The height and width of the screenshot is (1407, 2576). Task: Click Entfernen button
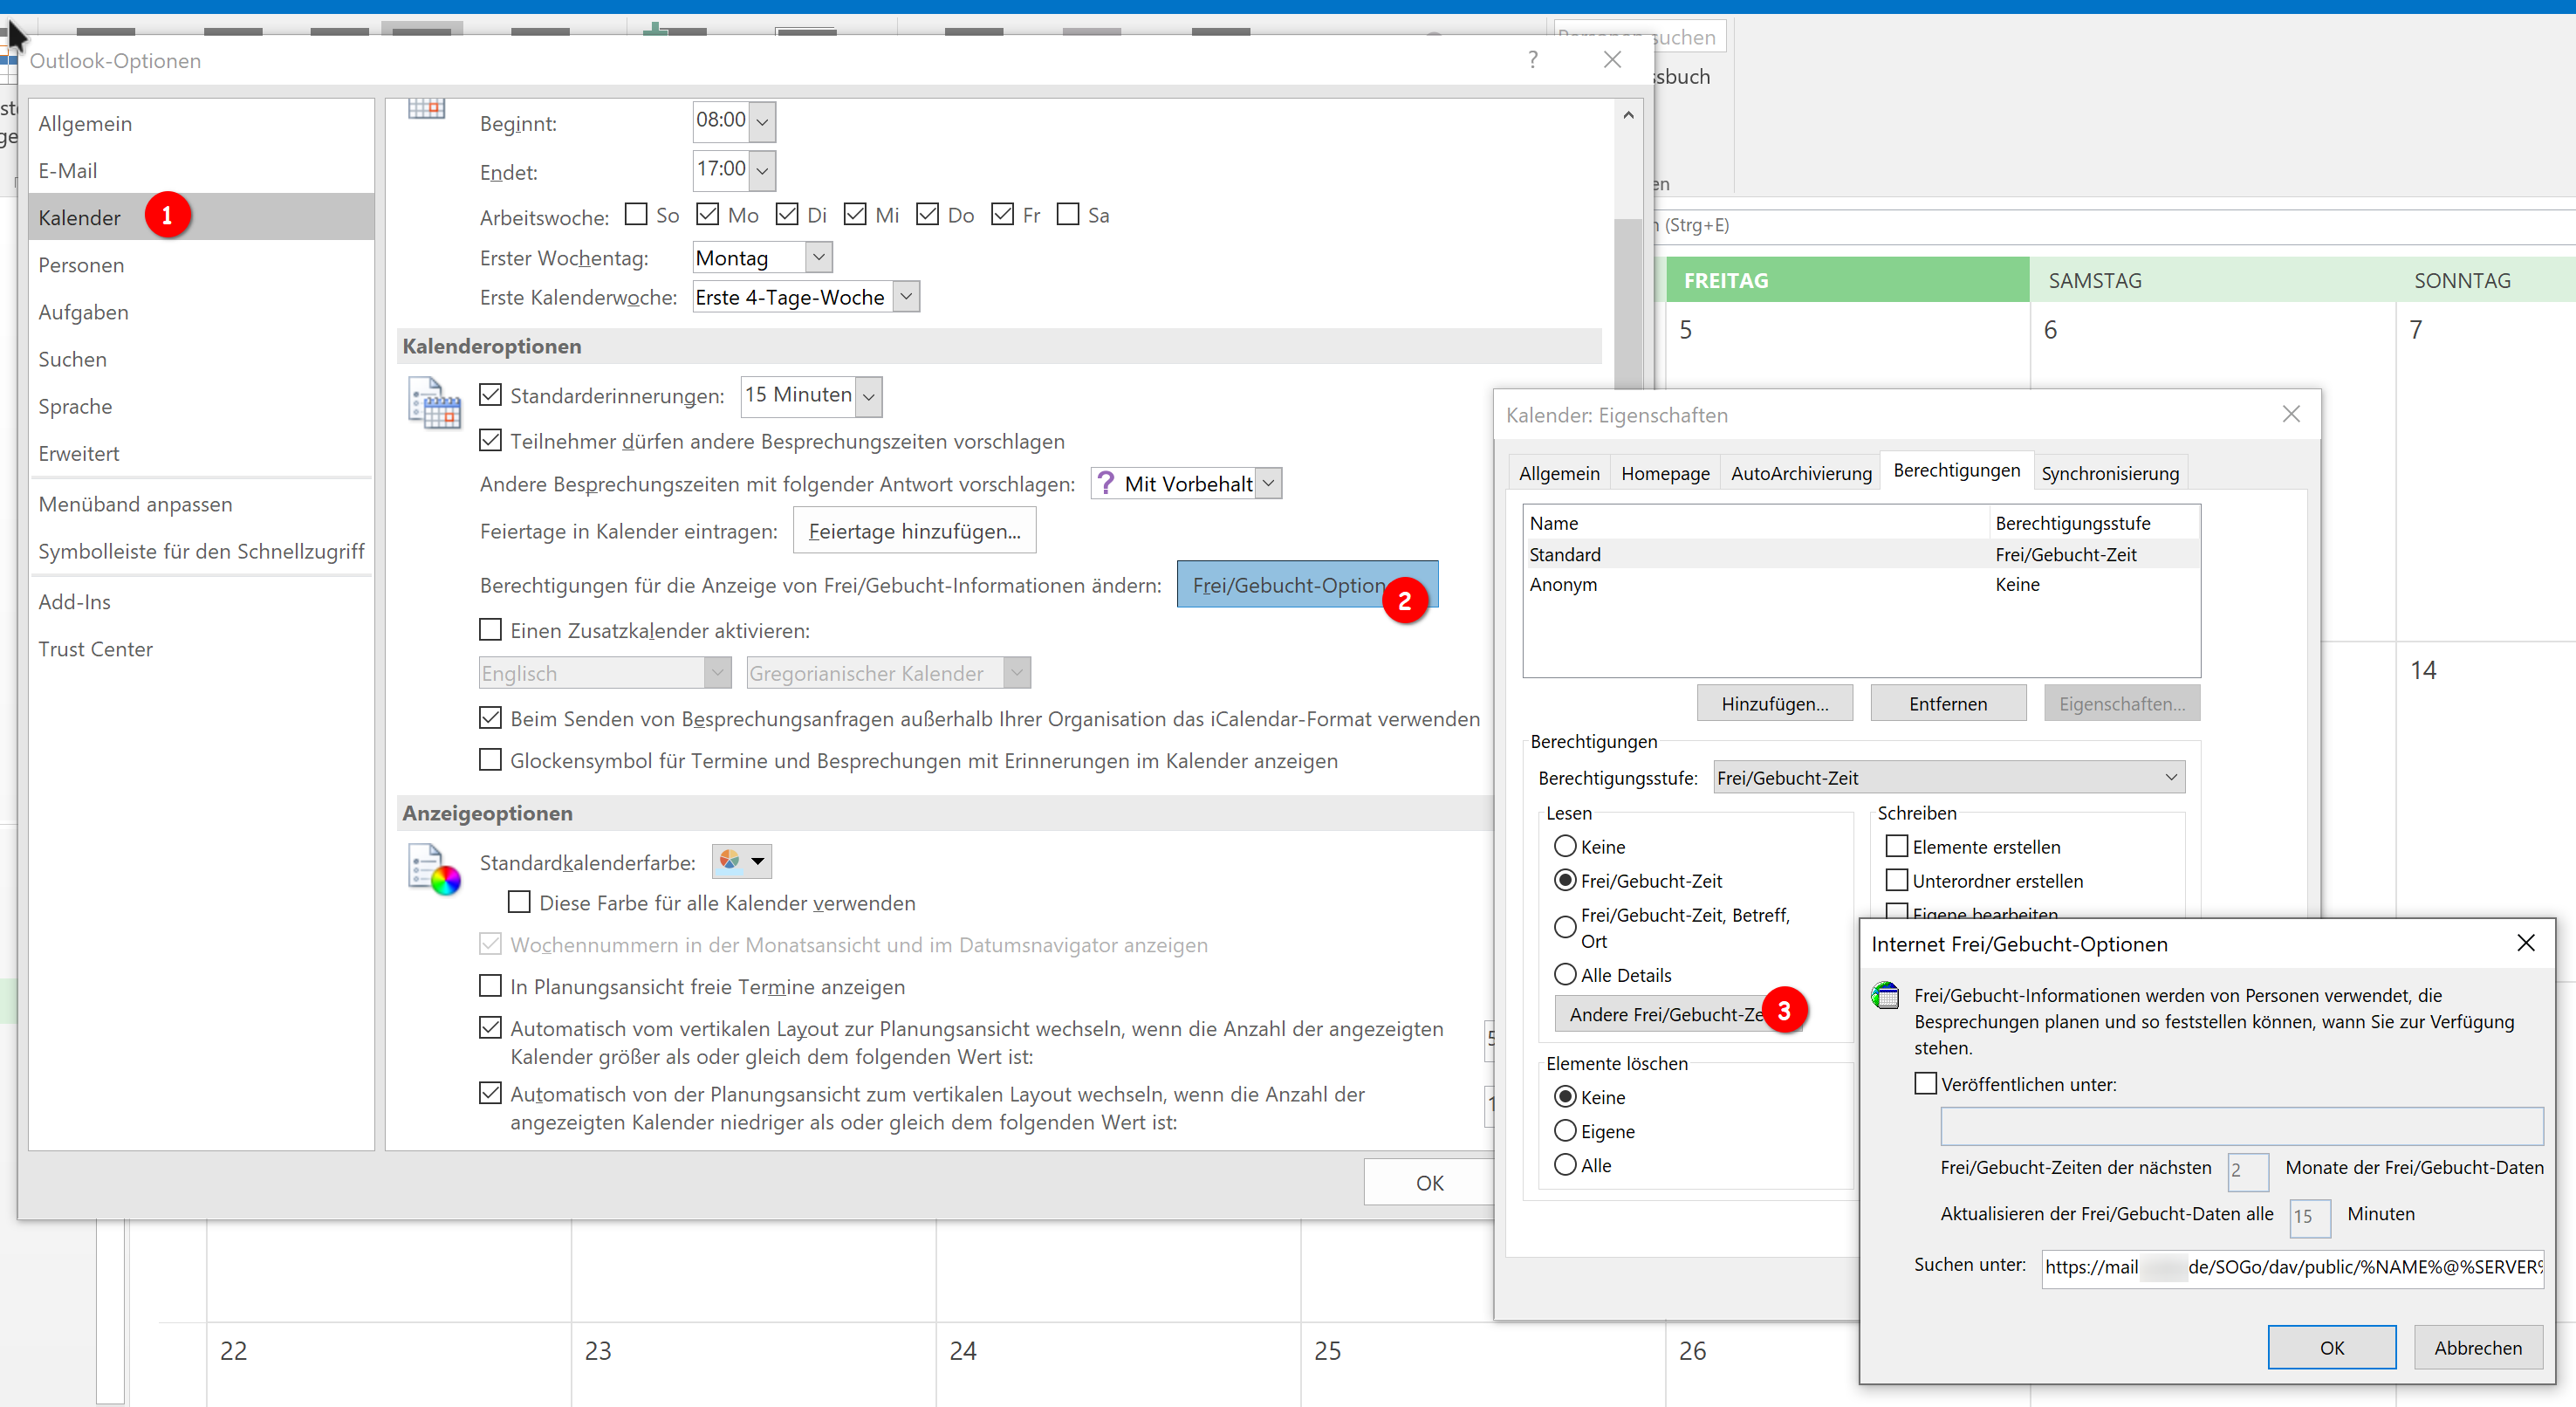click(1947, 703)
